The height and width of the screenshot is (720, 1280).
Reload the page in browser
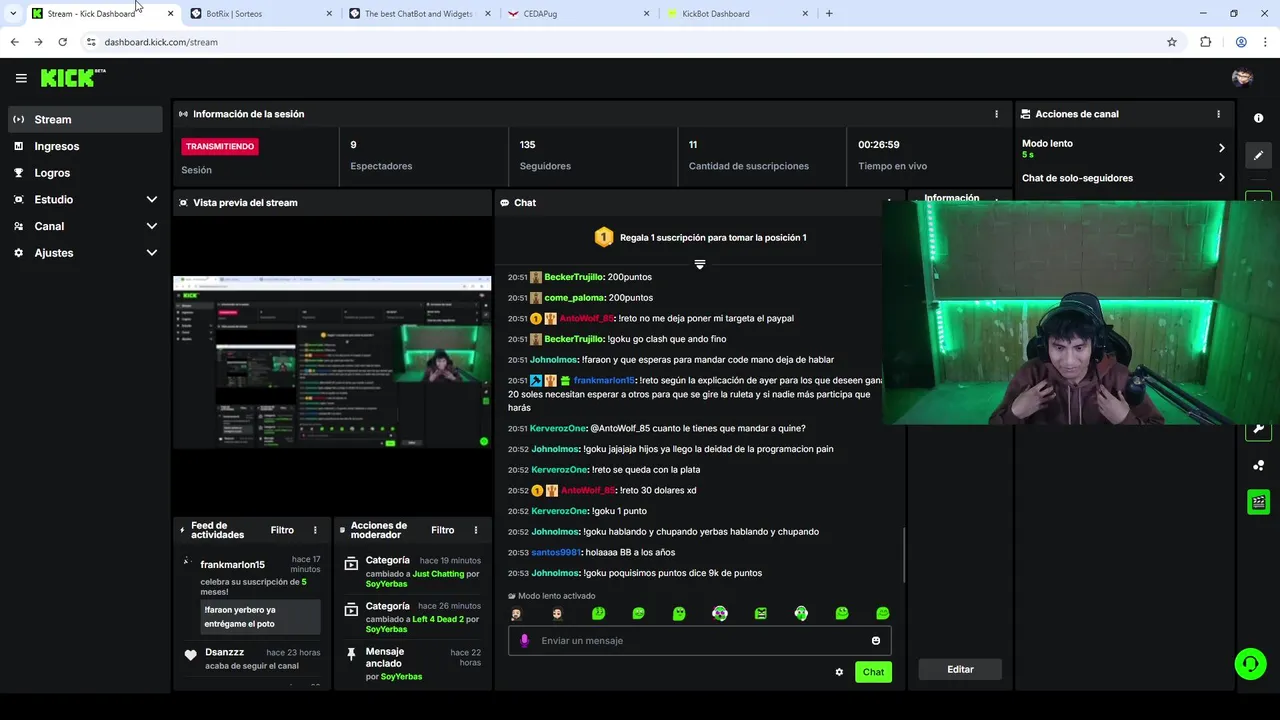[x=62, y=42]
